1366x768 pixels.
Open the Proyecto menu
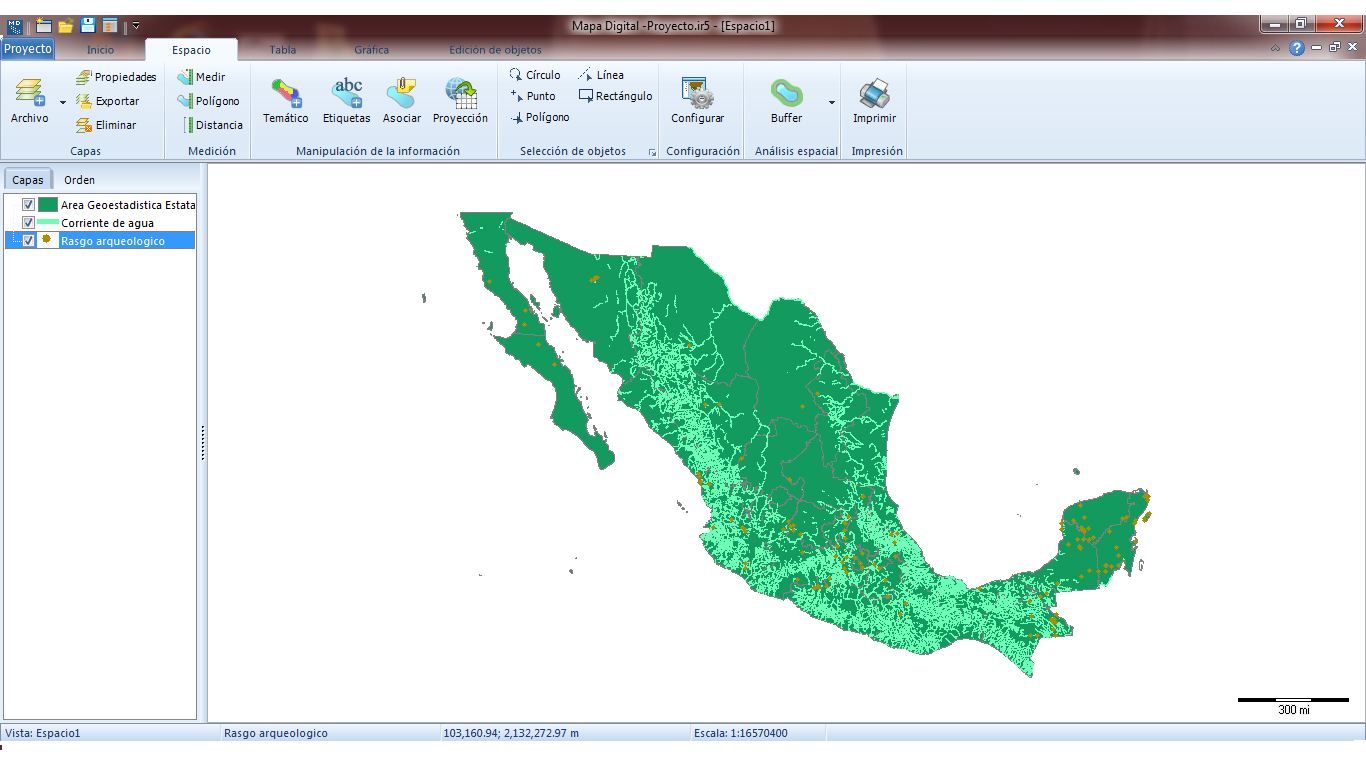pos(27,48)
